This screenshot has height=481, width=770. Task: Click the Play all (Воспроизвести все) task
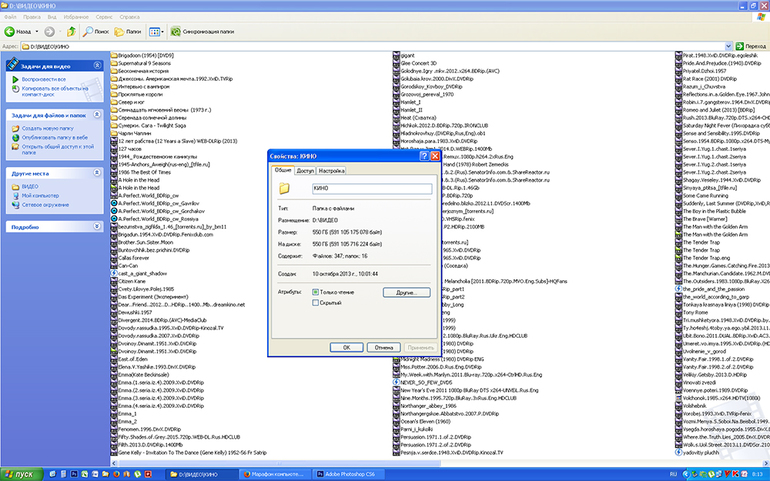pyautogui.click(x=44, y=79)
